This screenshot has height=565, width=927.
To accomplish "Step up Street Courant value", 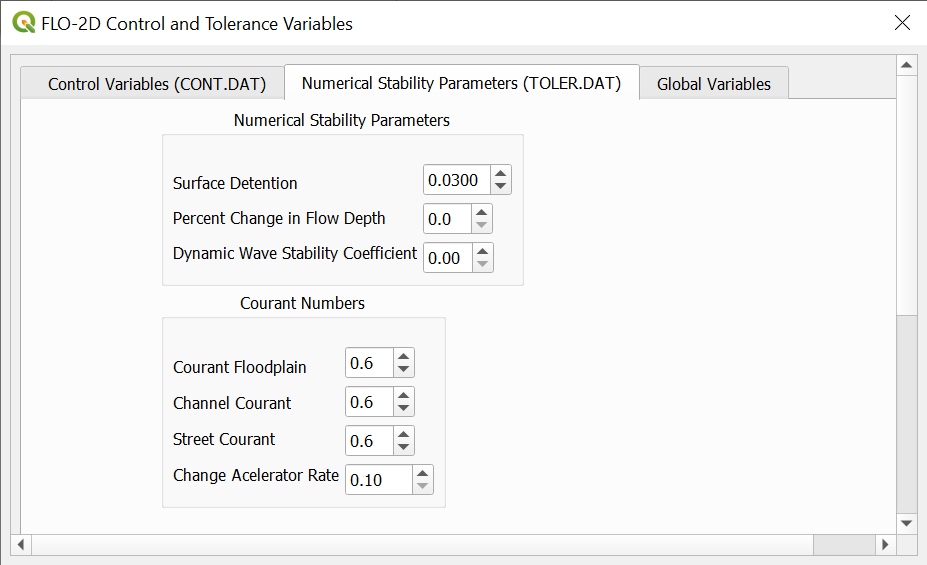I will (403, 433).
